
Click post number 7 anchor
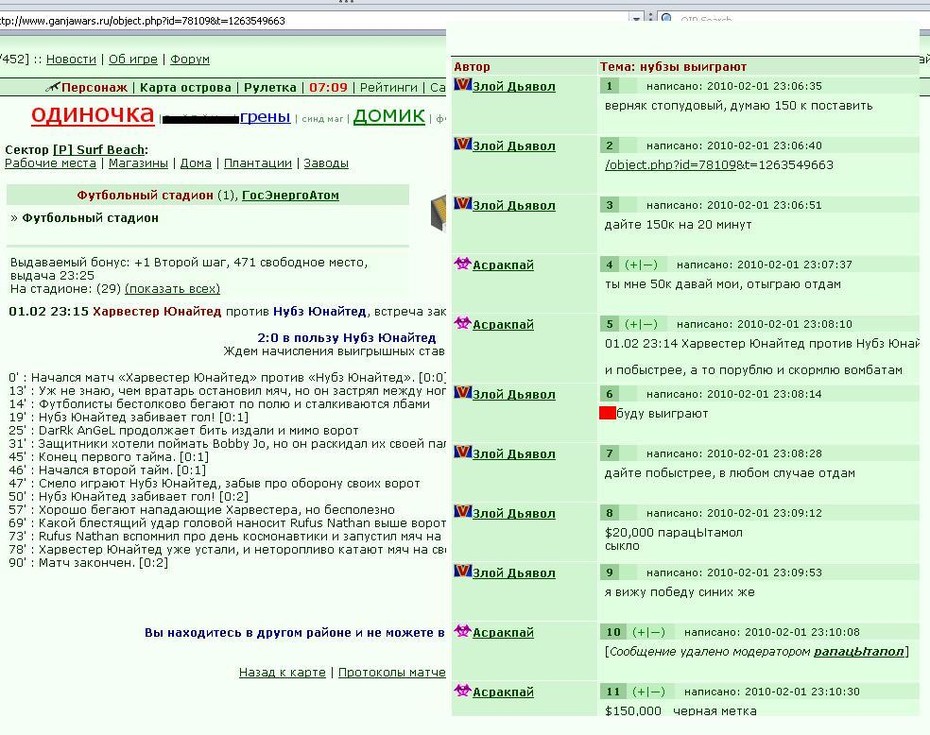point(609,454)
